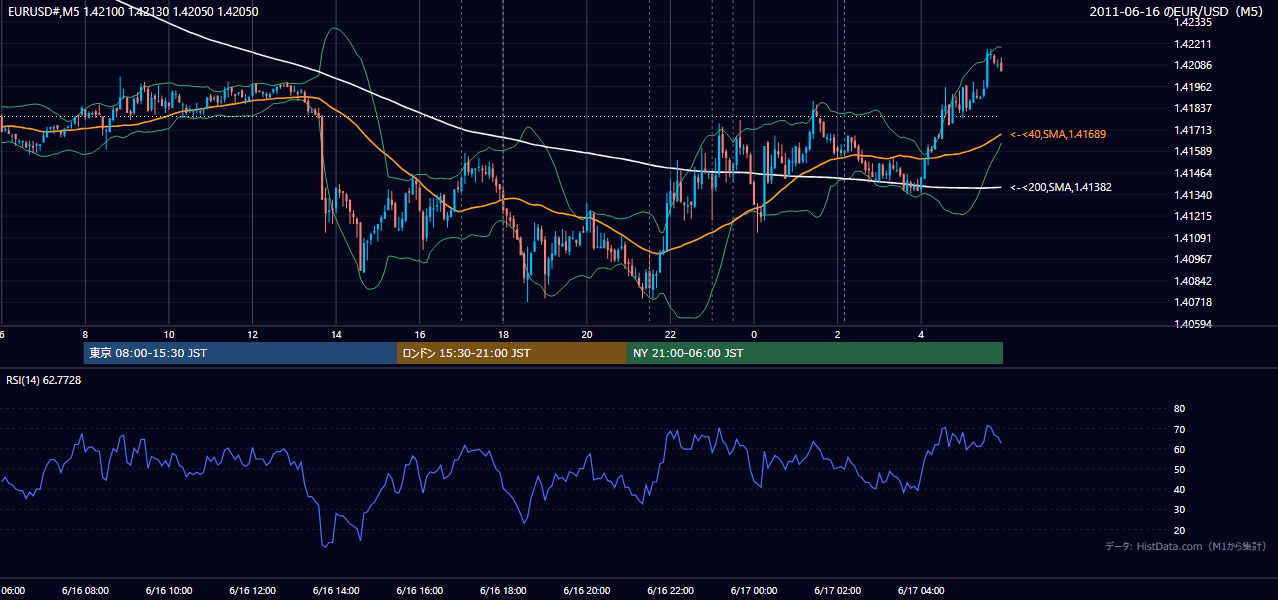Click the RSI(14) 62.7728 indicator label

44,380
